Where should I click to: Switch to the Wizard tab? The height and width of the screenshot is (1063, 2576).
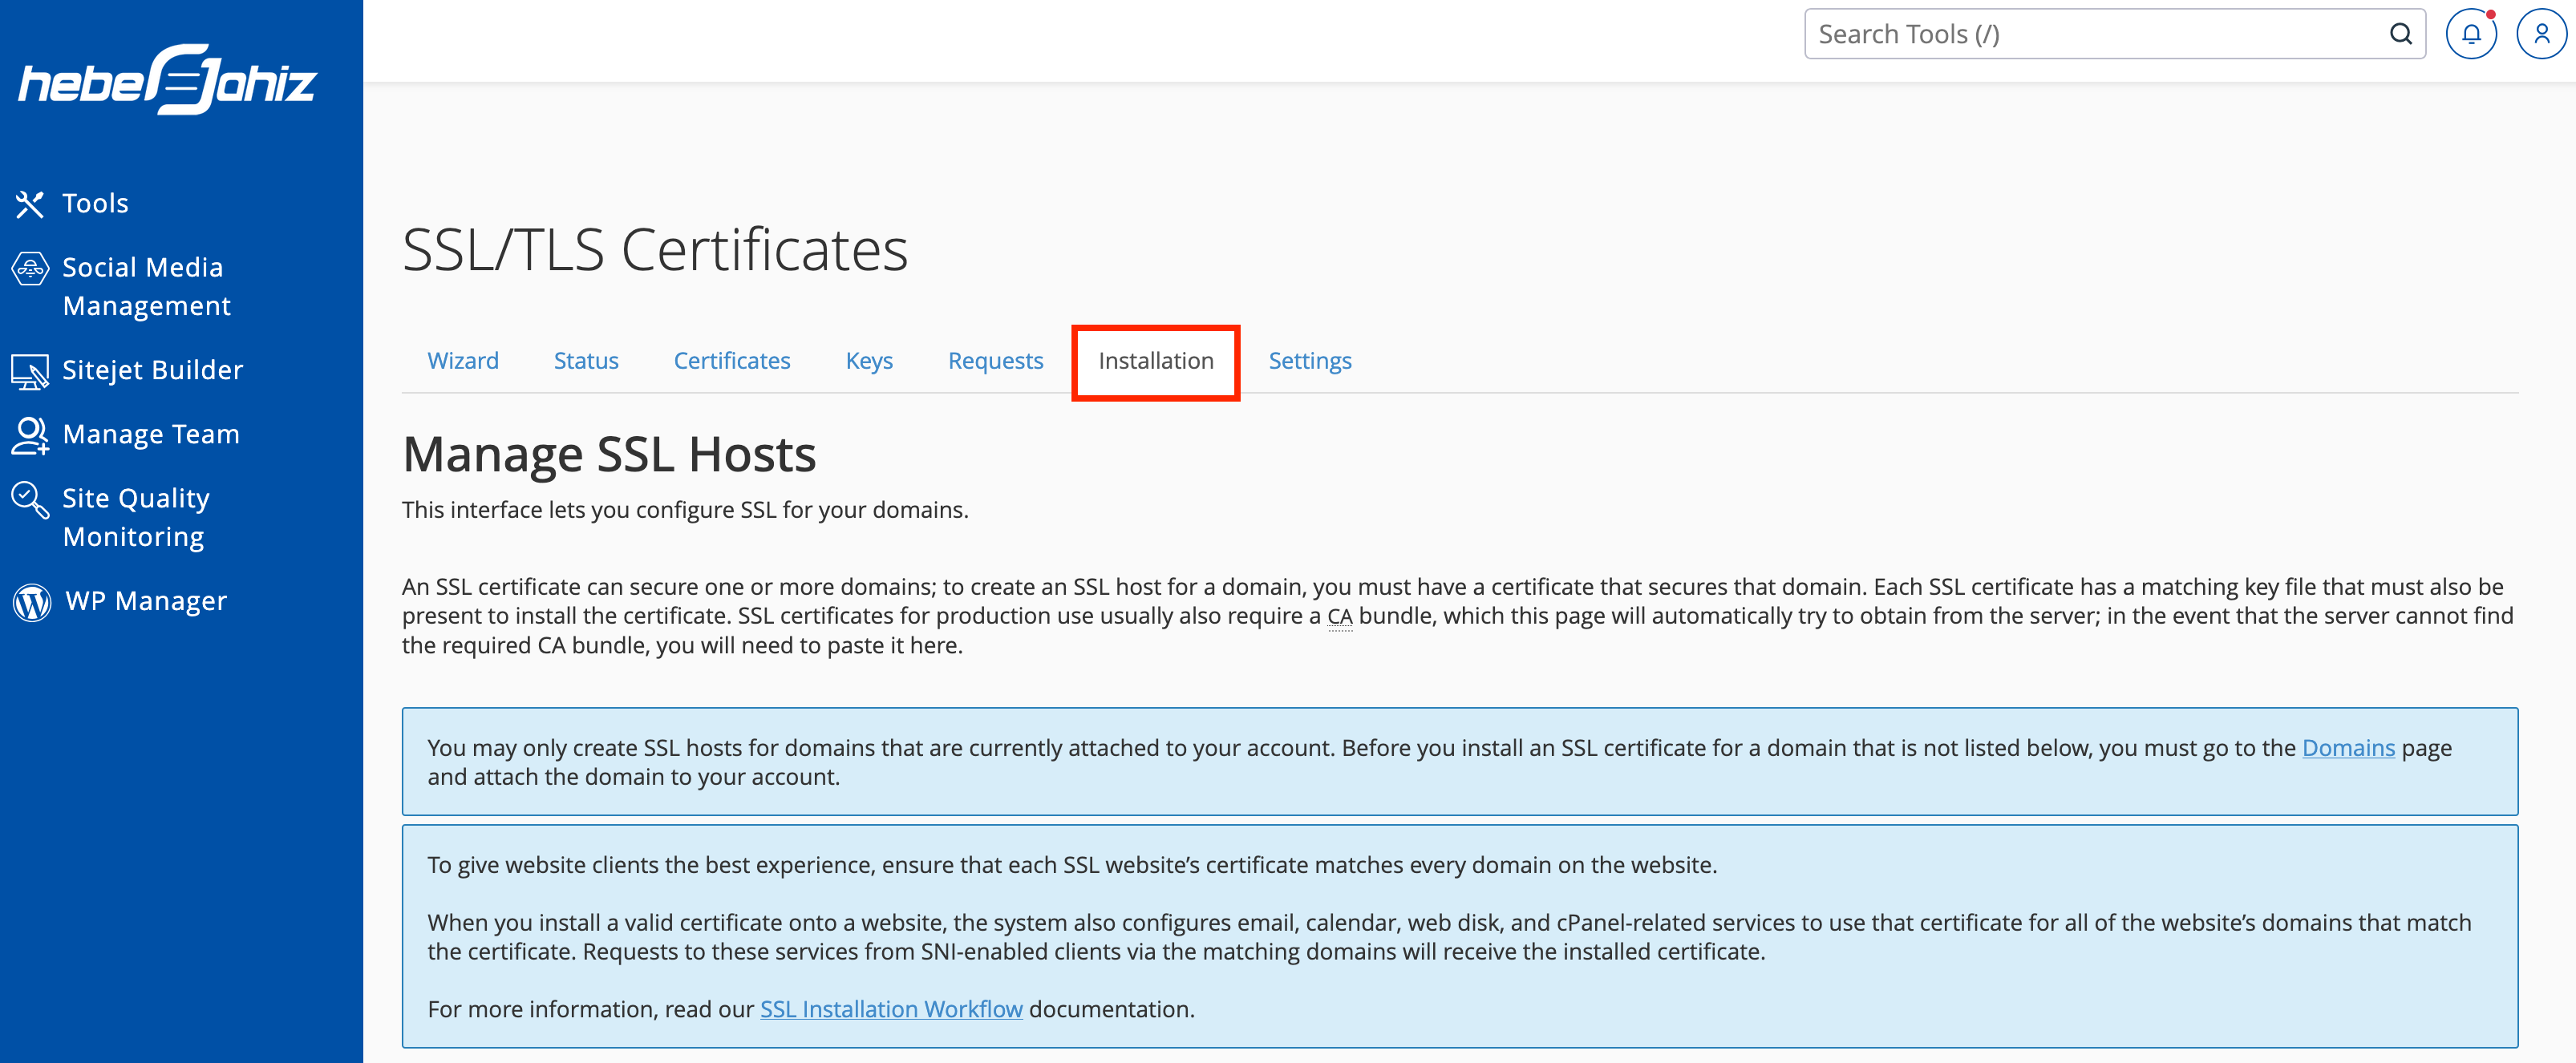(x=463, y=361)
